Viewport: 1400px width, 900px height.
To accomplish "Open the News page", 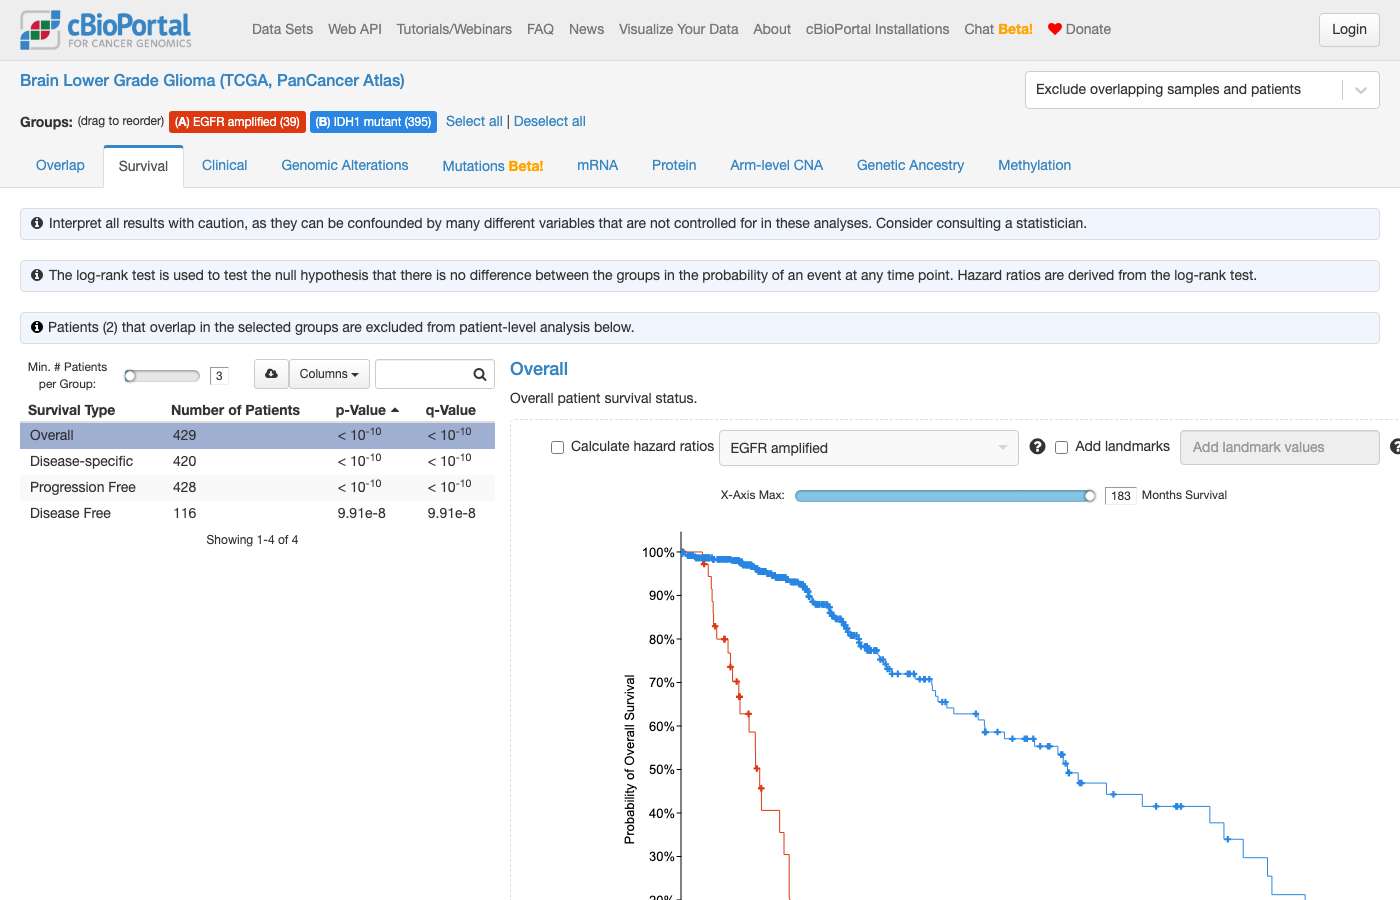I will coord(586,29).
